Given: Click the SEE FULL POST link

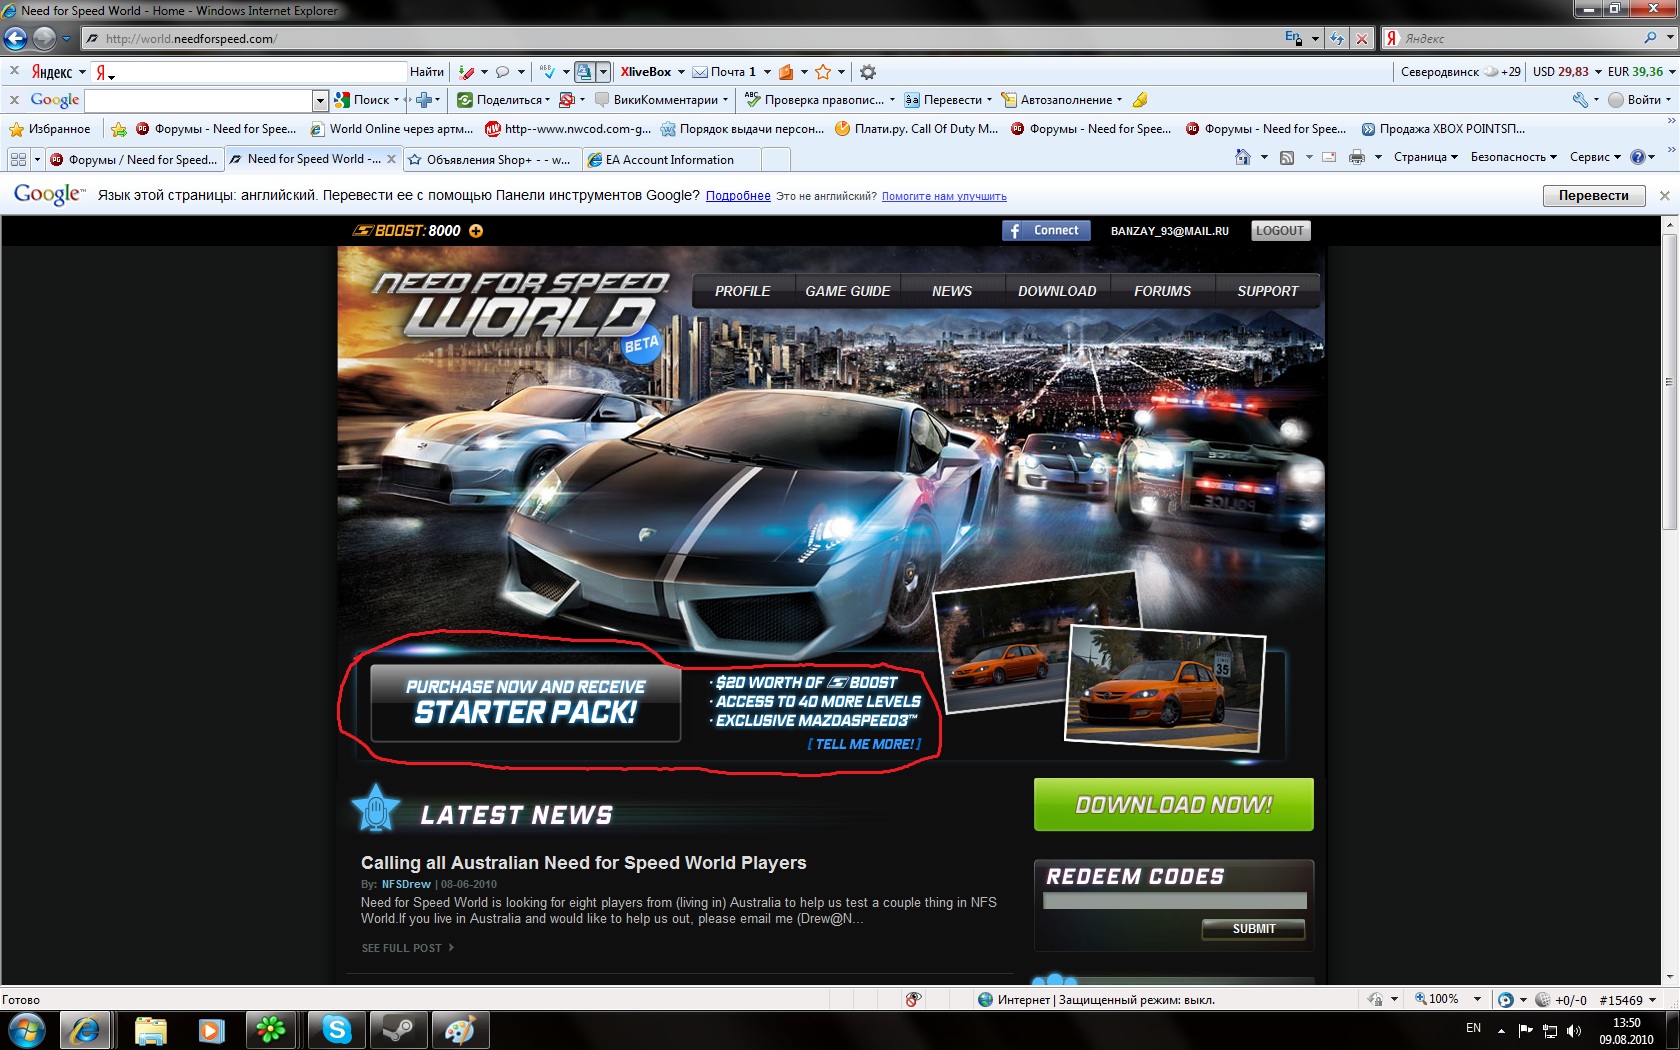Looking at the screenshot, I should 407,948.
